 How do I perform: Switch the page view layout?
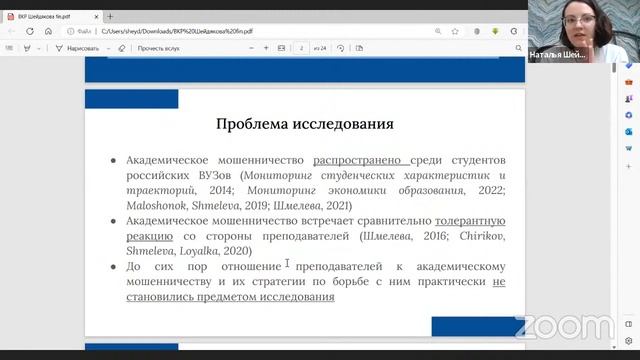tap(359, 48)
